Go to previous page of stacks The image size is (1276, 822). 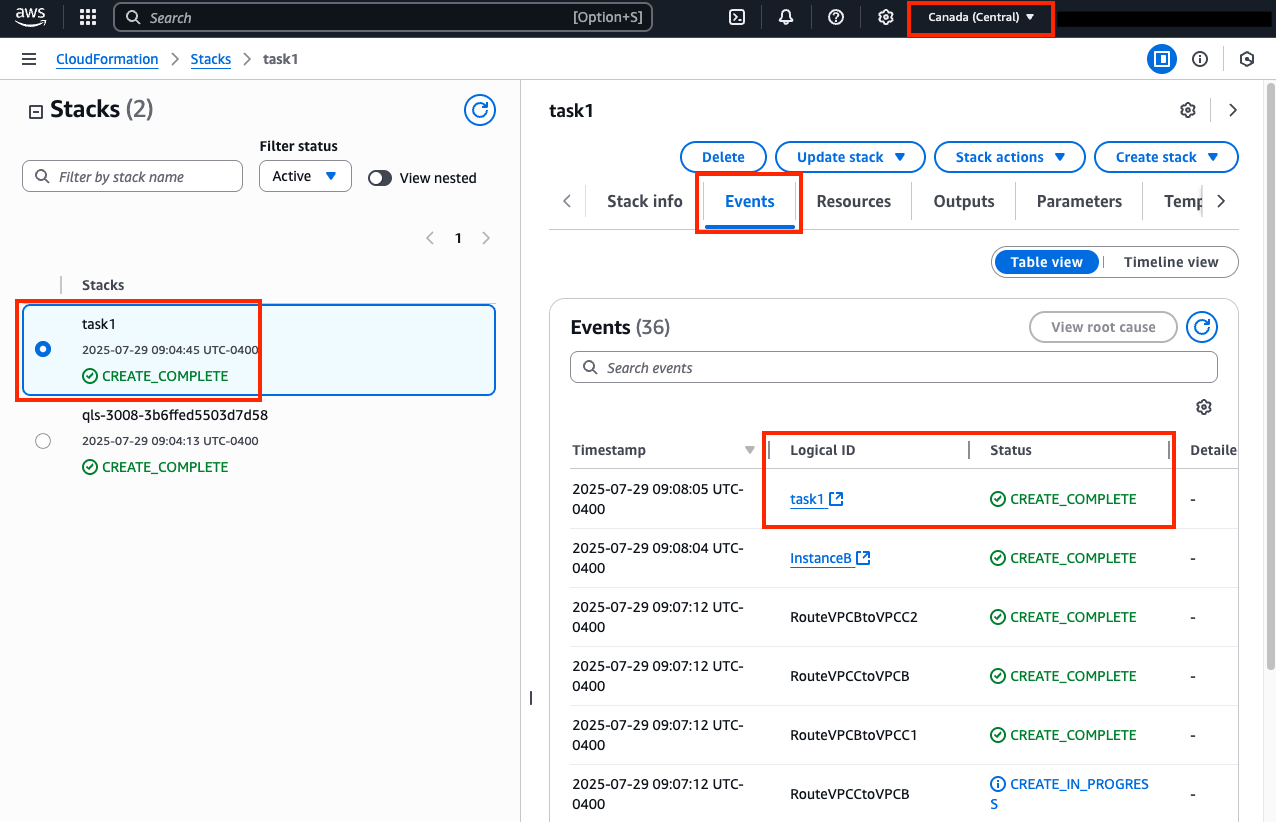coord(430,238)
